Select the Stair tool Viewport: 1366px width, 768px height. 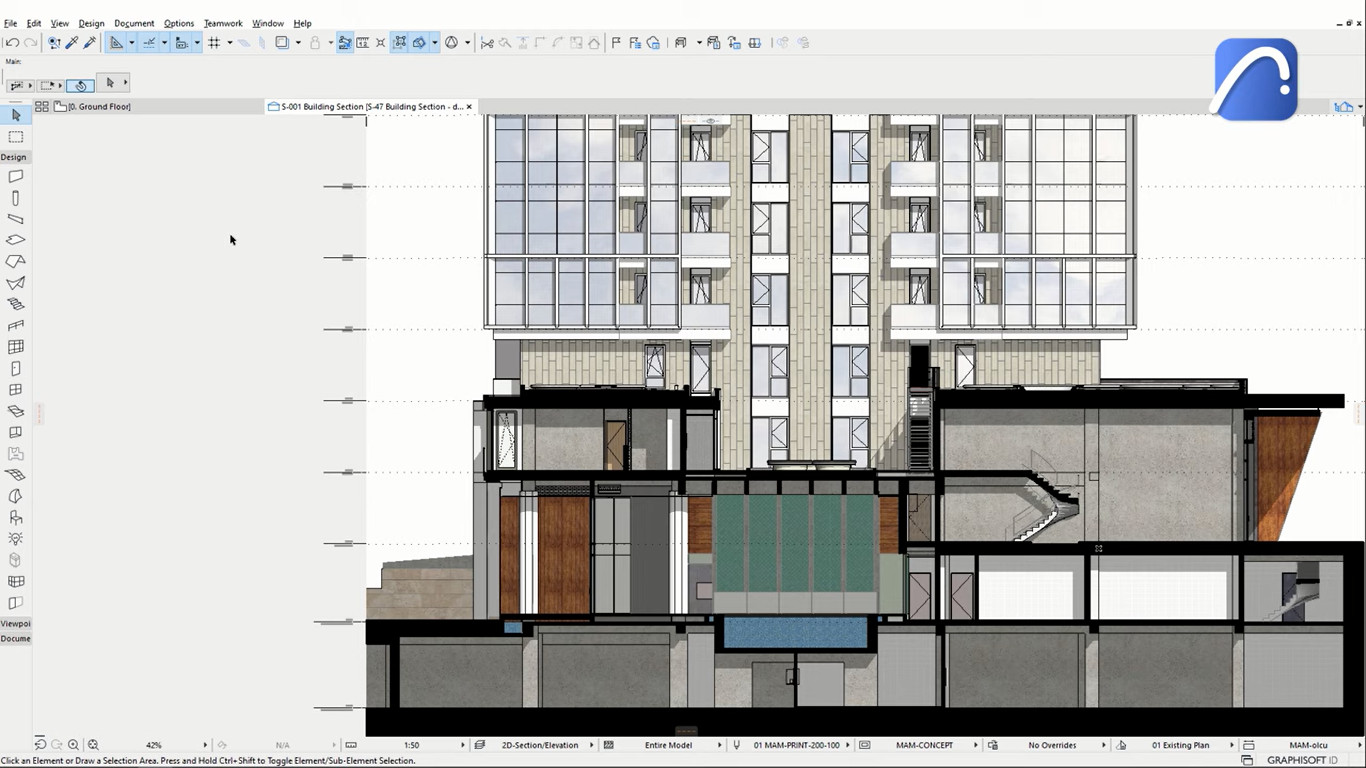(x=16, y=304)
